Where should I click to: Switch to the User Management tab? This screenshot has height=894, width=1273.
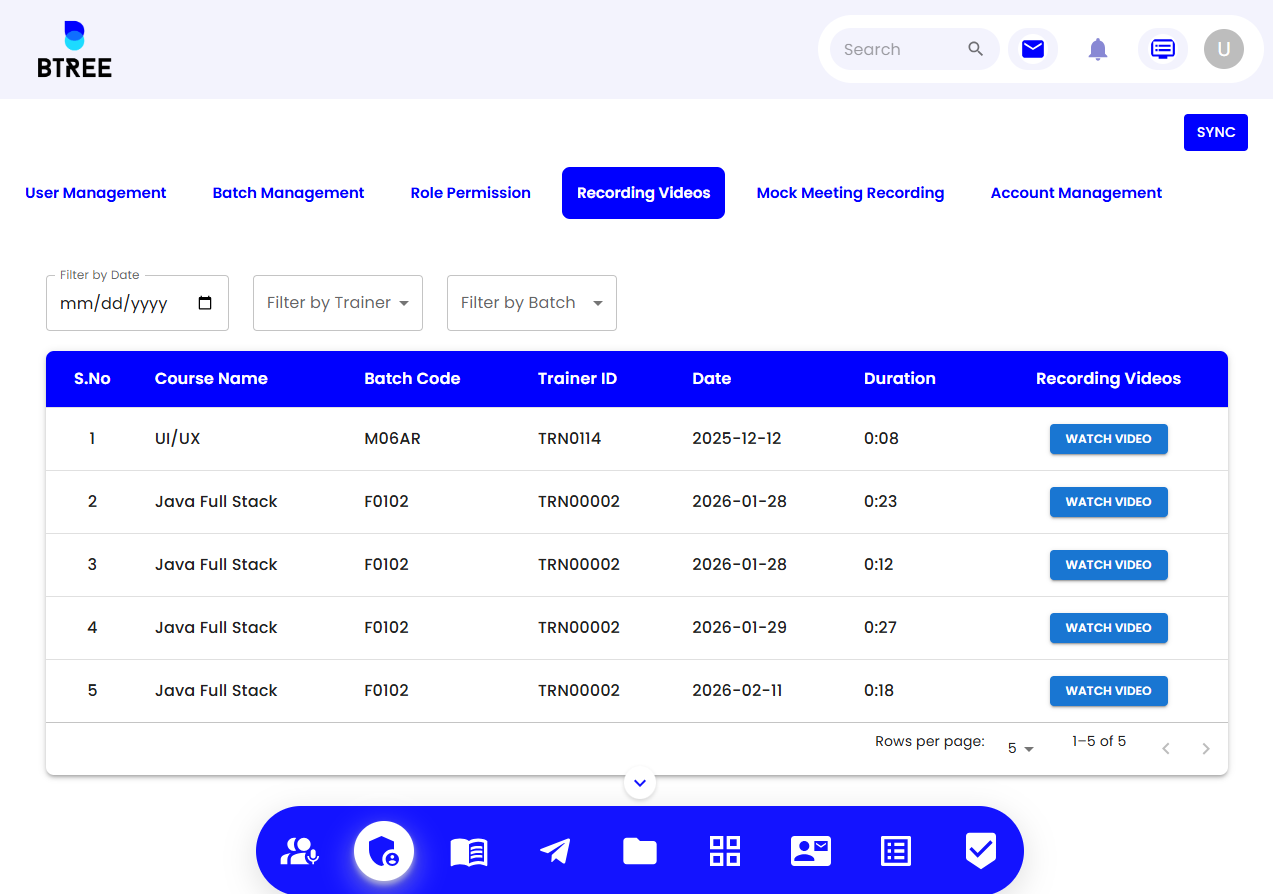96,193
